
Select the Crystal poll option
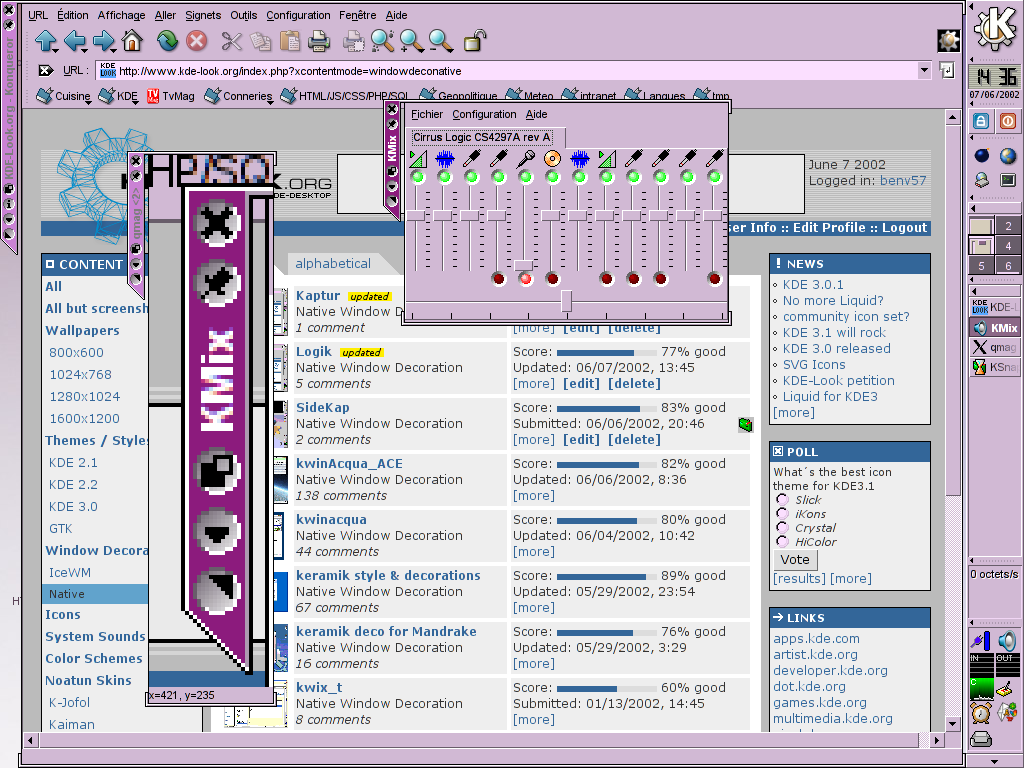point(782,527)
